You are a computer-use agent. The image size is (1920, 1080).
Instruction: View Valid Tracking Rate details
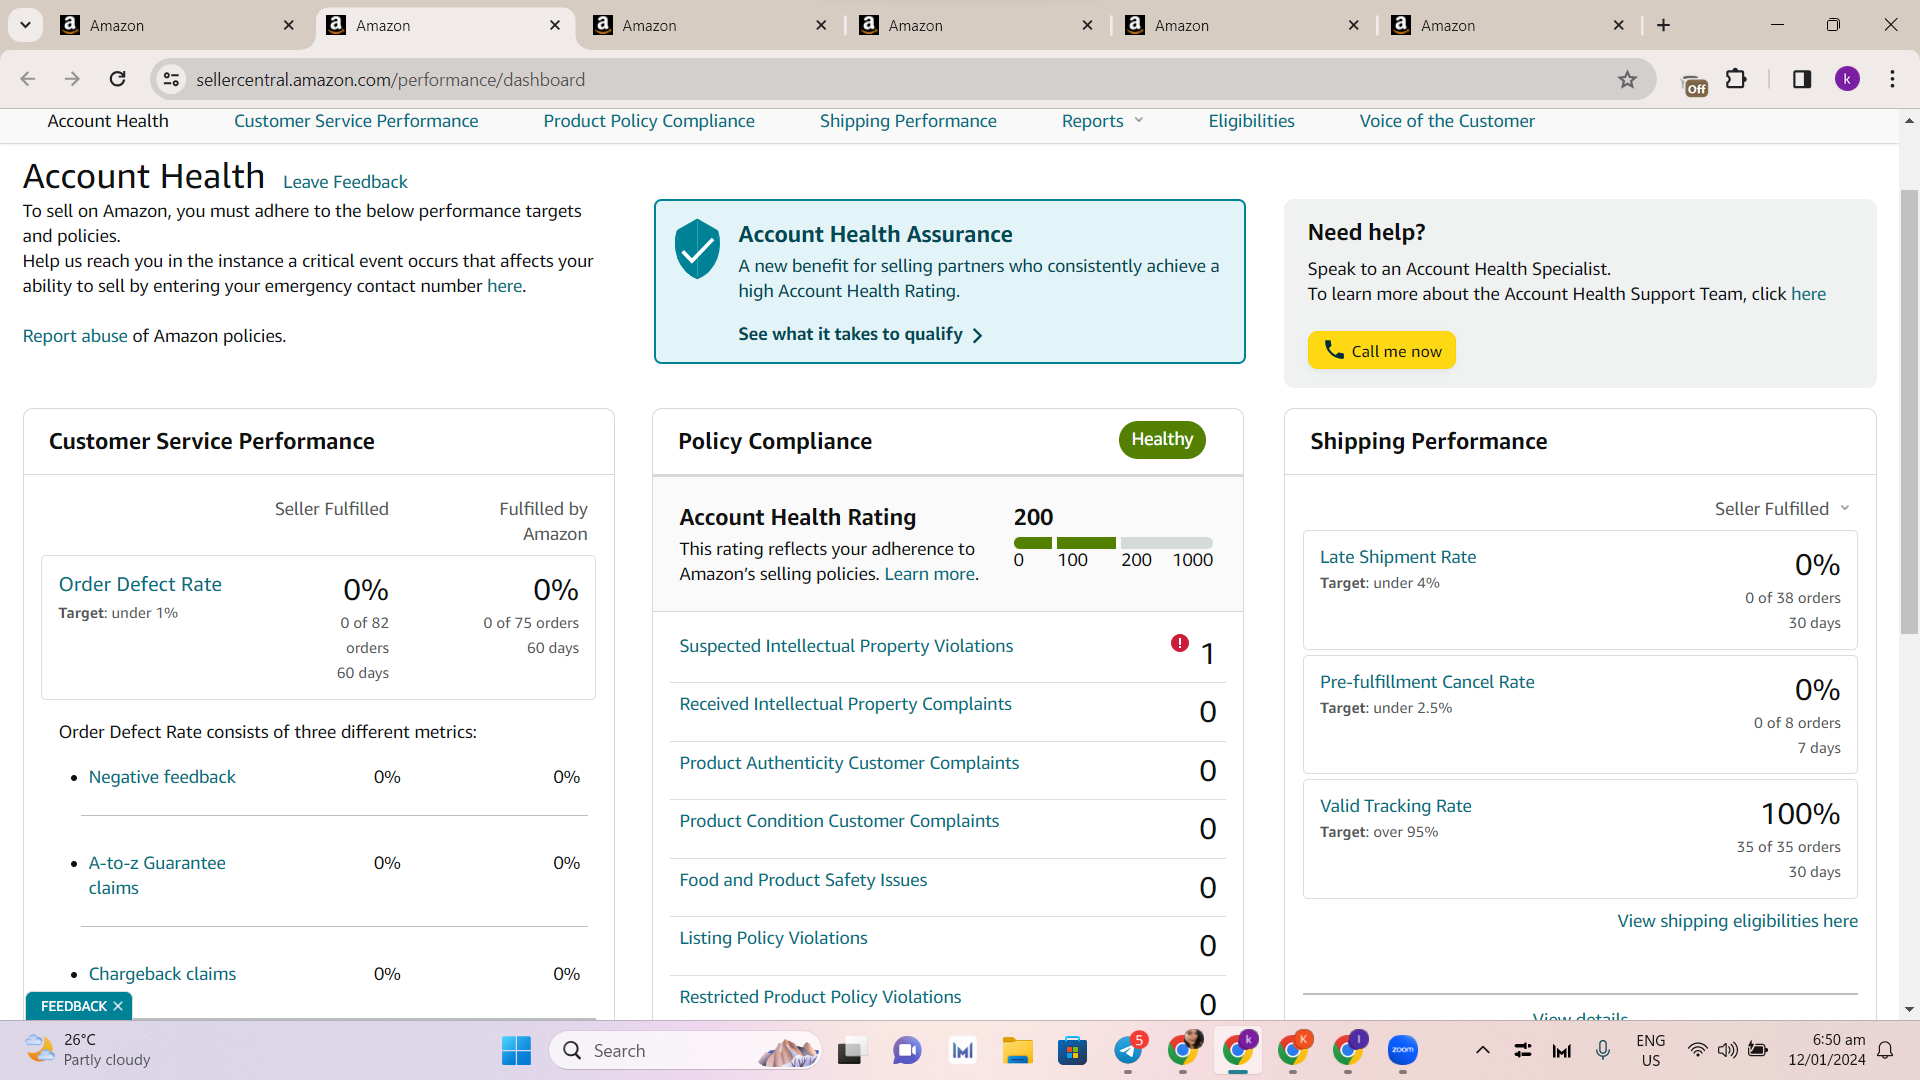1396,806
